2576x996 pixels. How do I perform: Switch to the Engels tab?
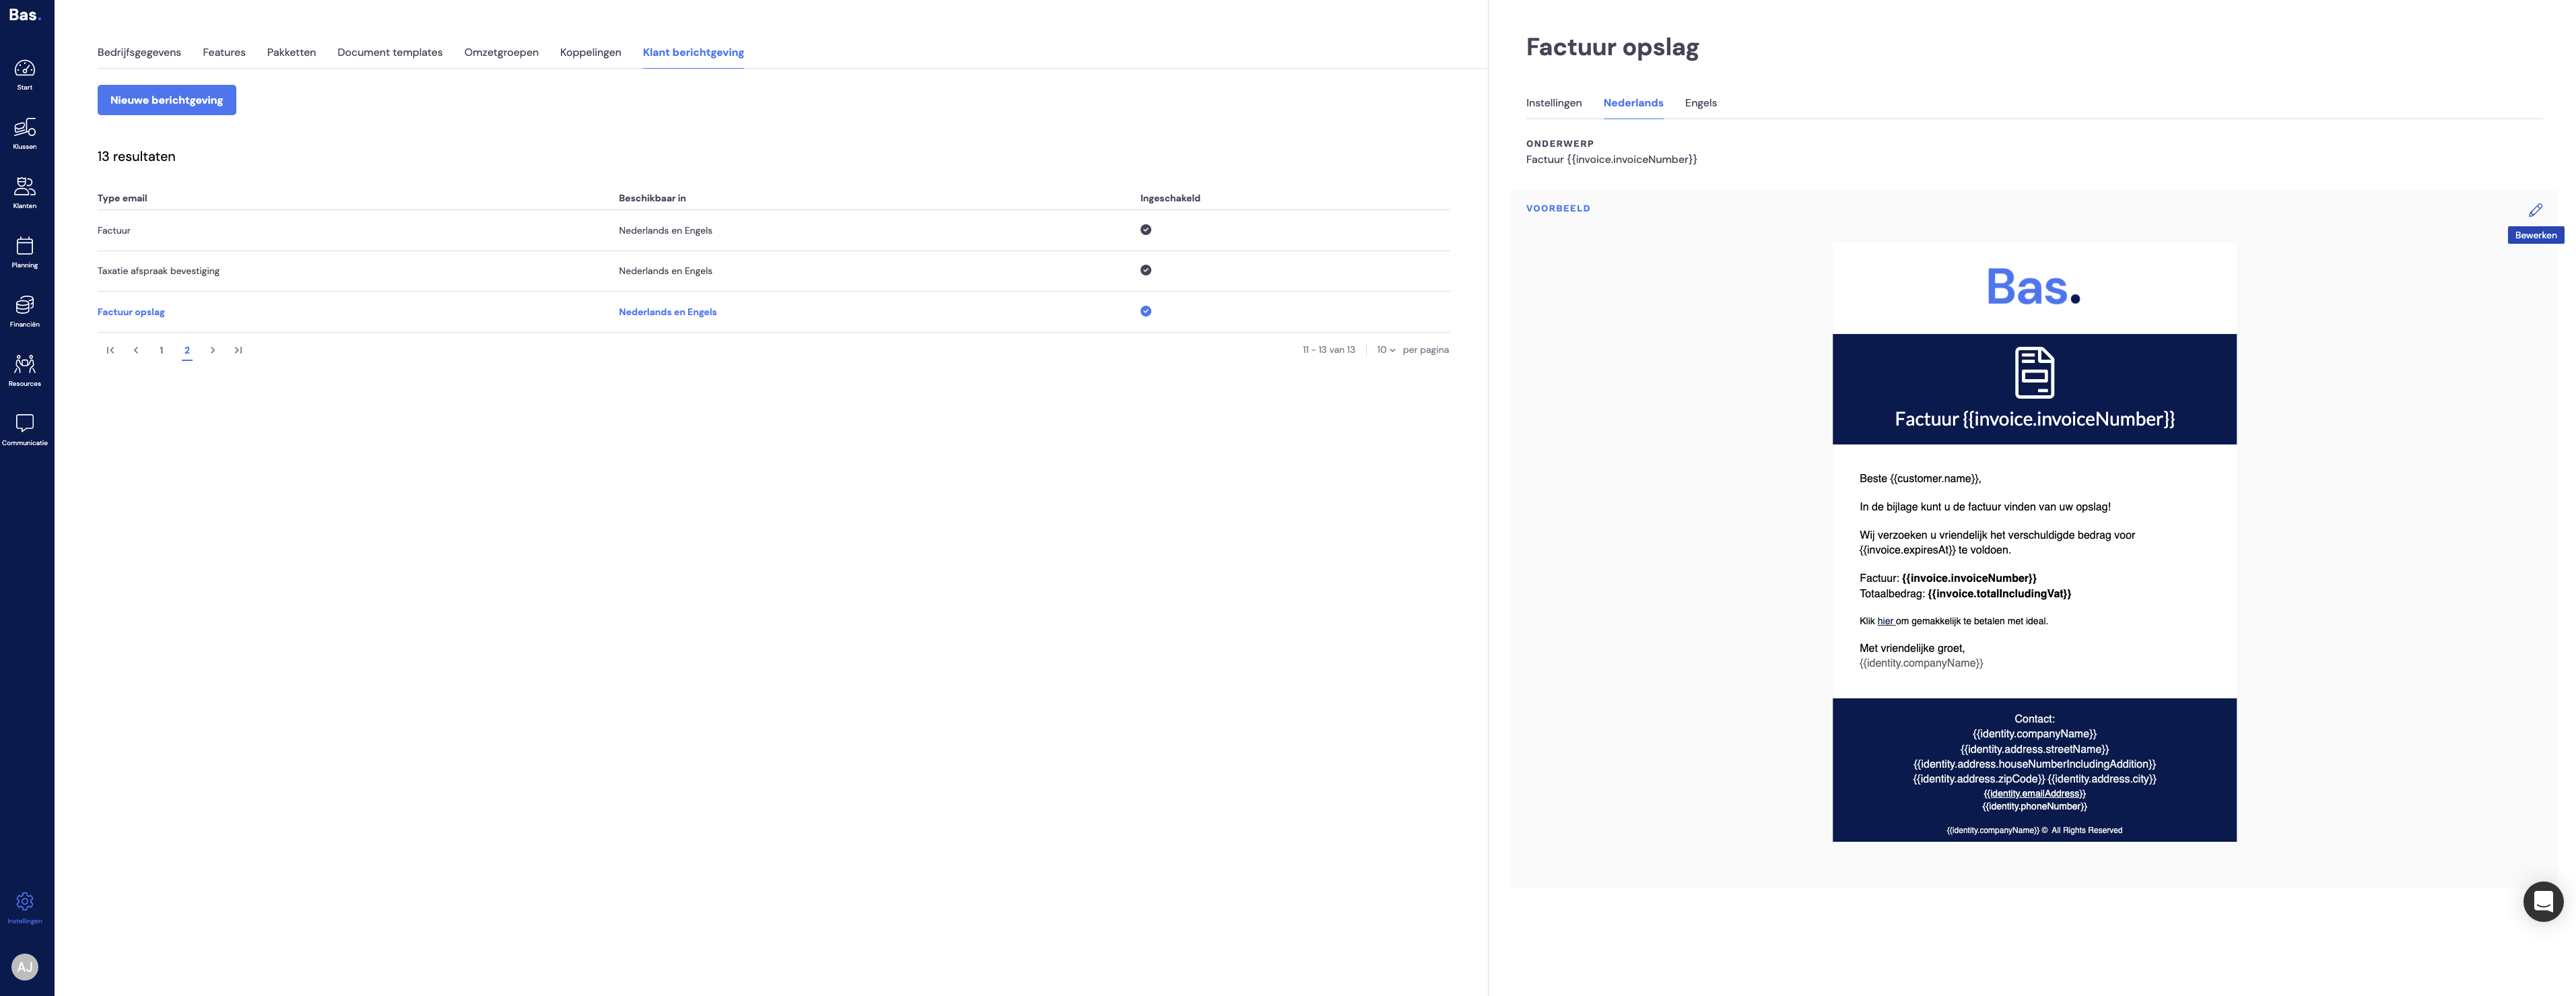(1700, 103)
